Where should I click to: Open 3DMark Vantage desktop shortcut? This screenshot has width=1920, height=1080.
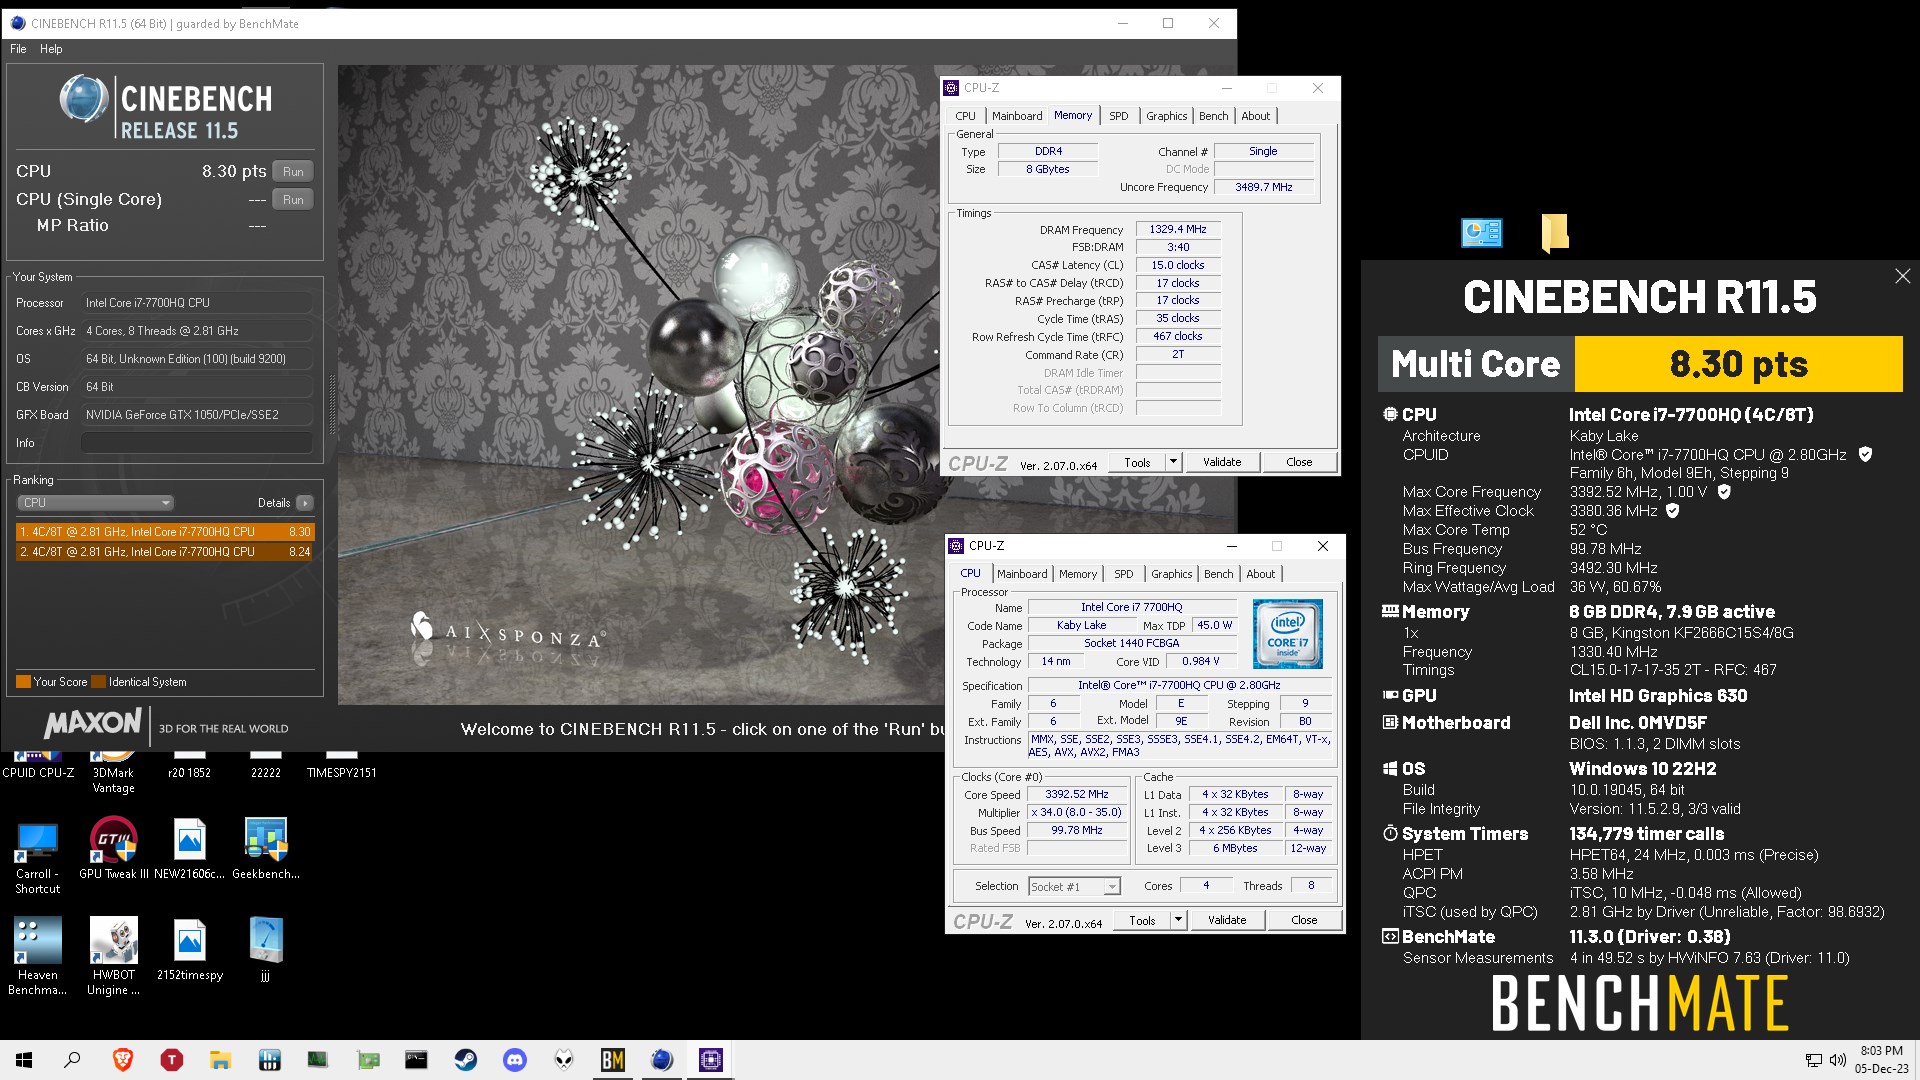click(x=113, y=773)
